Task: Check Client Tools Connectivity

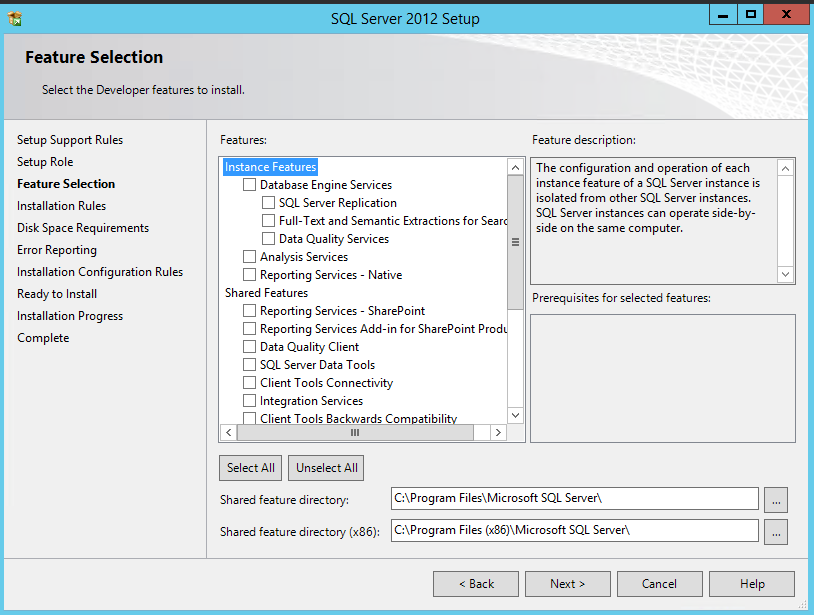Action: (x=249, y=382)
